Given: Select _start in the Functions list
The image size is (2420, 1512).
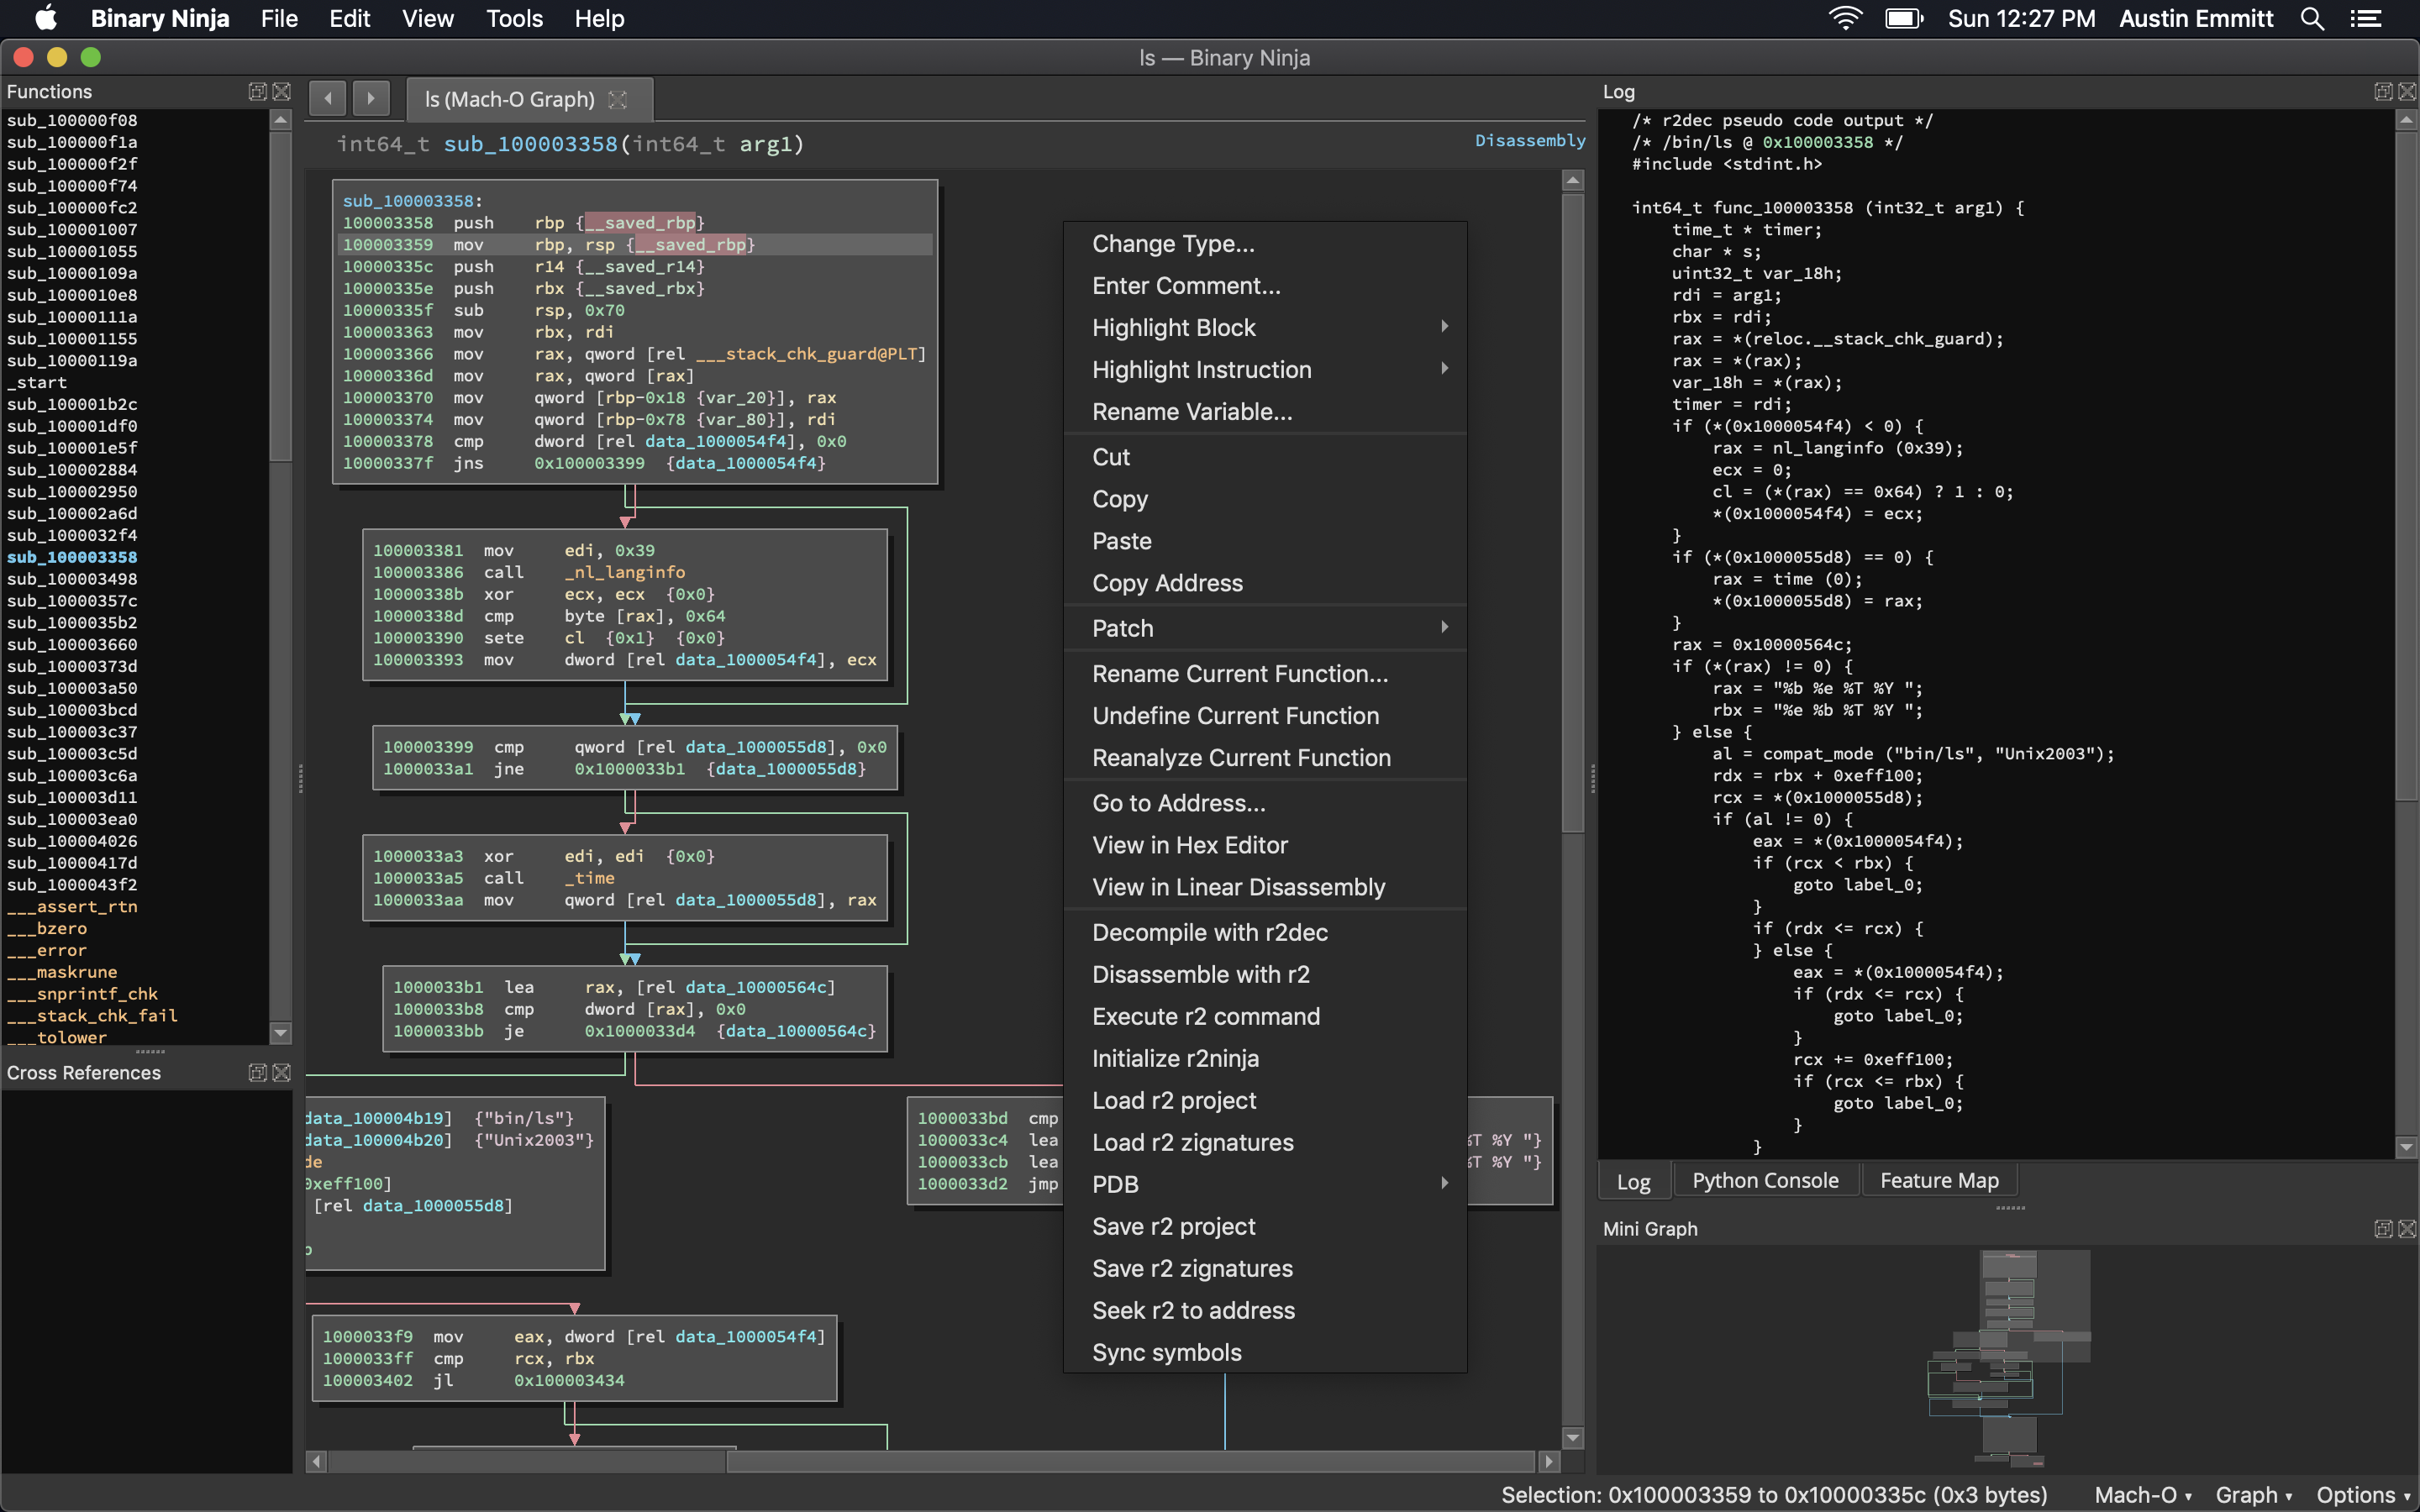Looking at the screenshot, I should pos(37,382).
